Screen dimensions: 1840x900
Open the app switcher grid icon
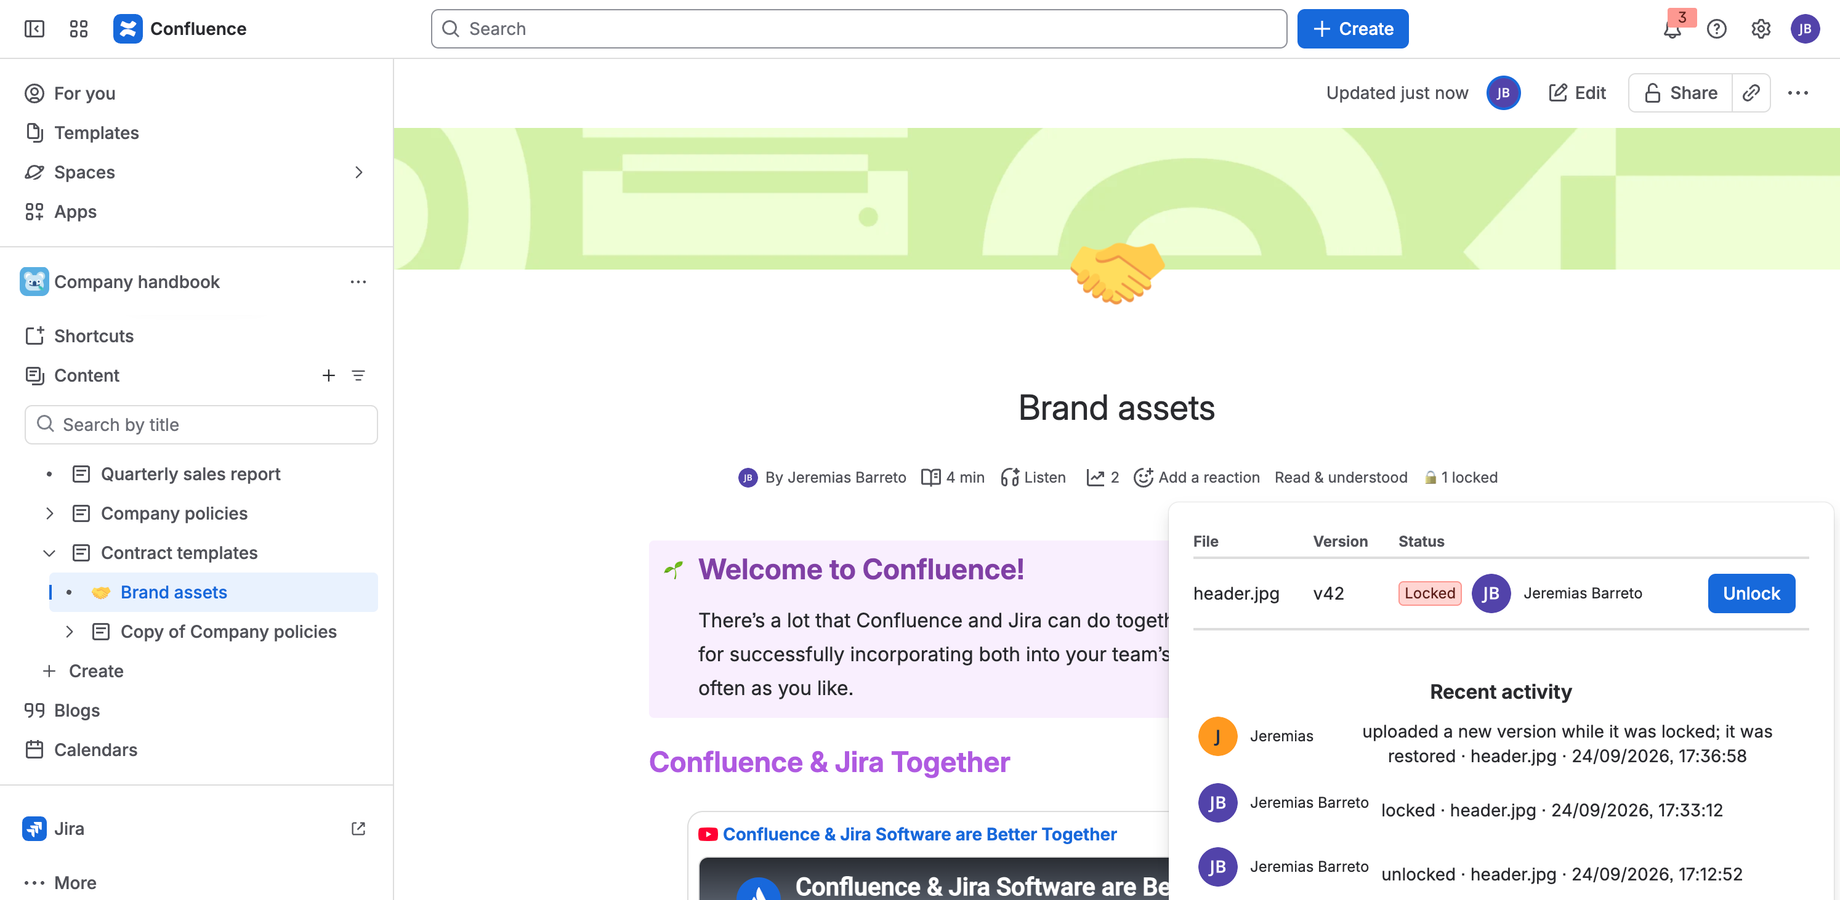pos(79,29)
